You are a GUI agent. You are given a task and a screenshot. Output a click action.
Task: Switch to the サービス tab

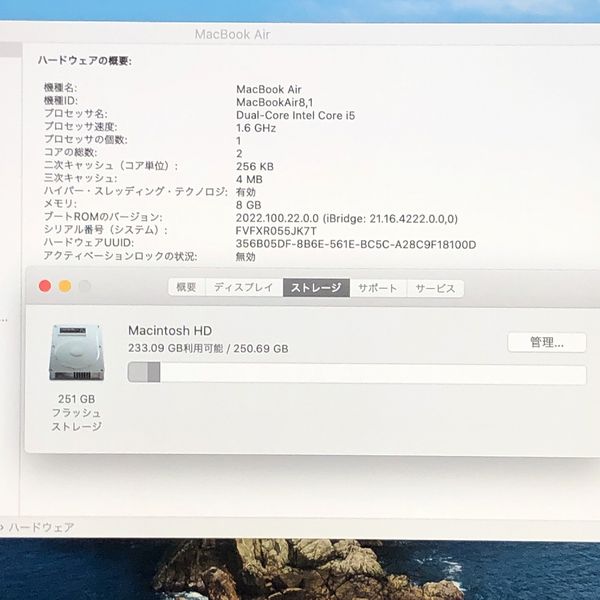tap(435, 288)
